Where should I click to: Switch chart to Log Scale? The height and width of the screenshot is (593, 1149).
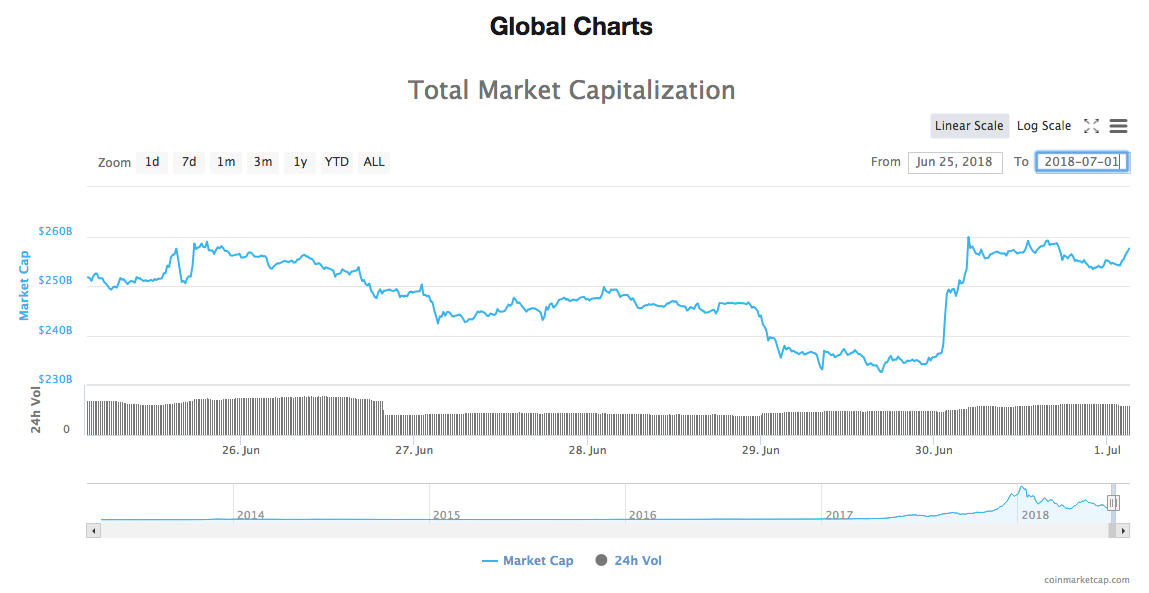tap(1043, 126)
